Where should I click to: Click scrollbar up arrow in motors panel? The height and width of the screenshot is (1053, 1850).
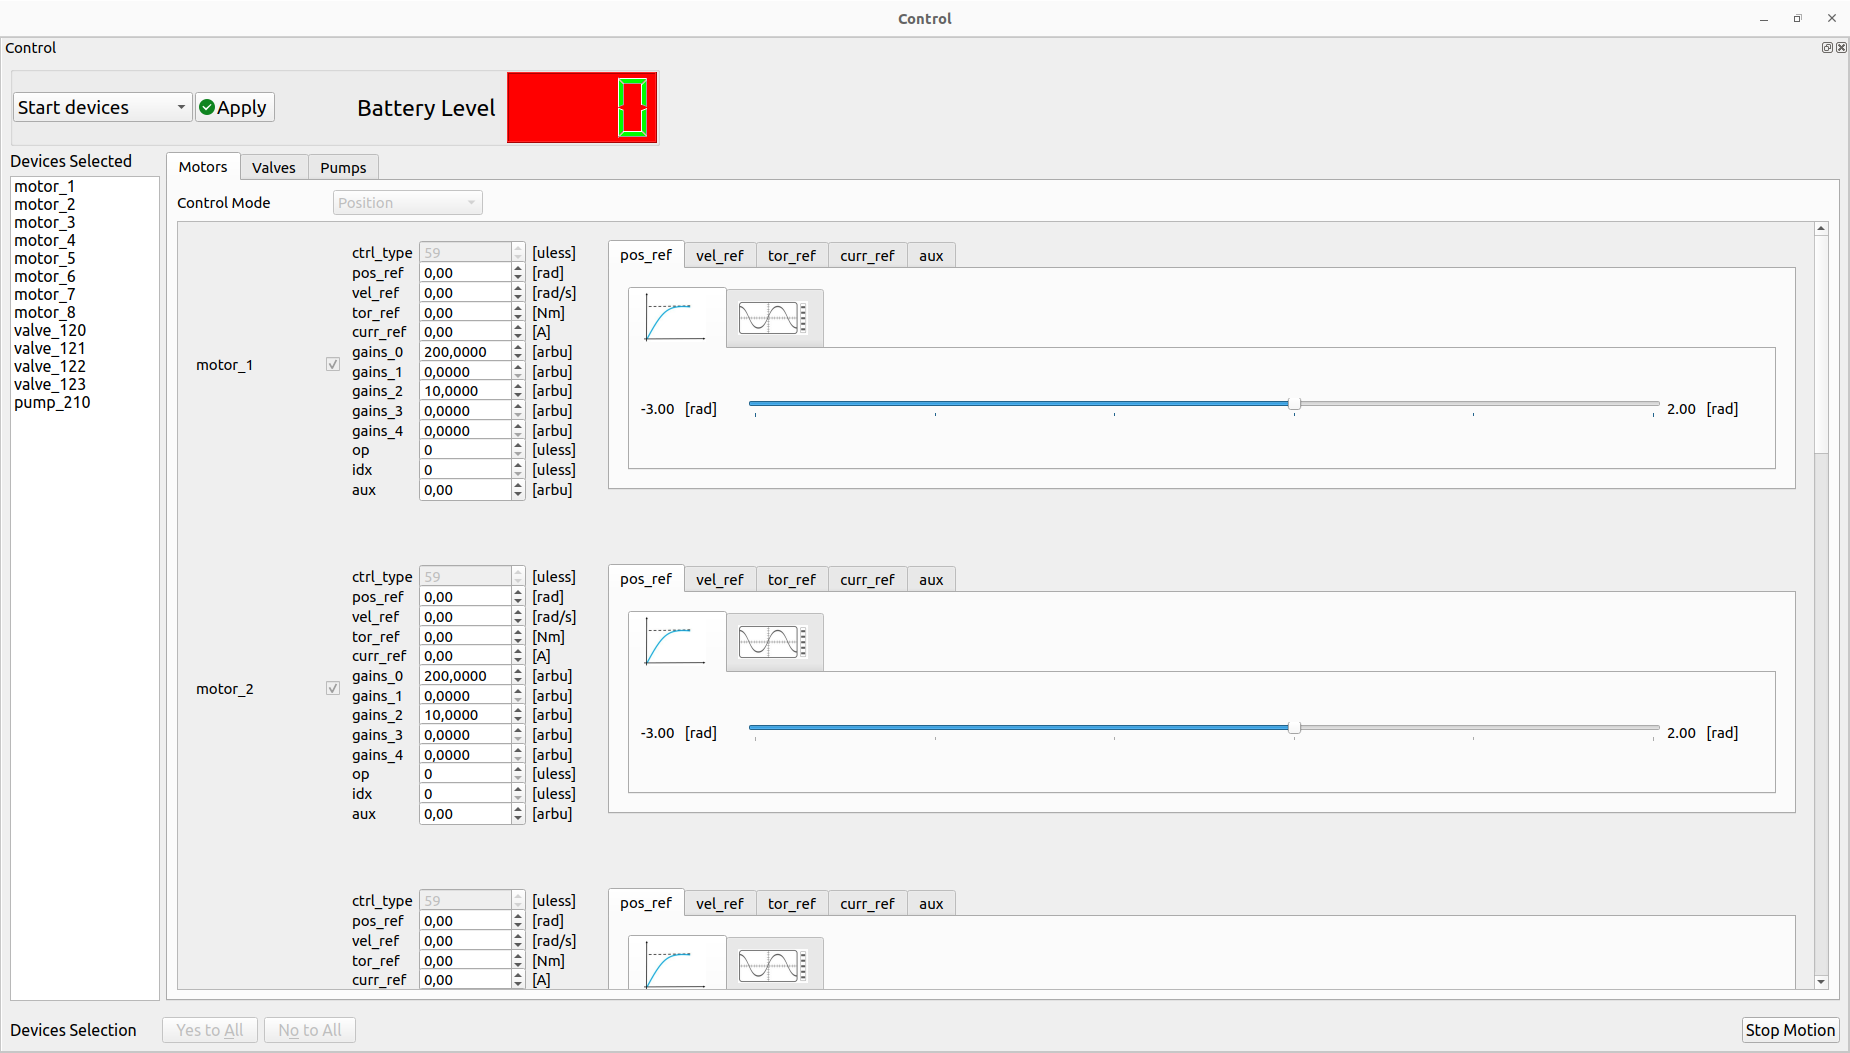1821,229
